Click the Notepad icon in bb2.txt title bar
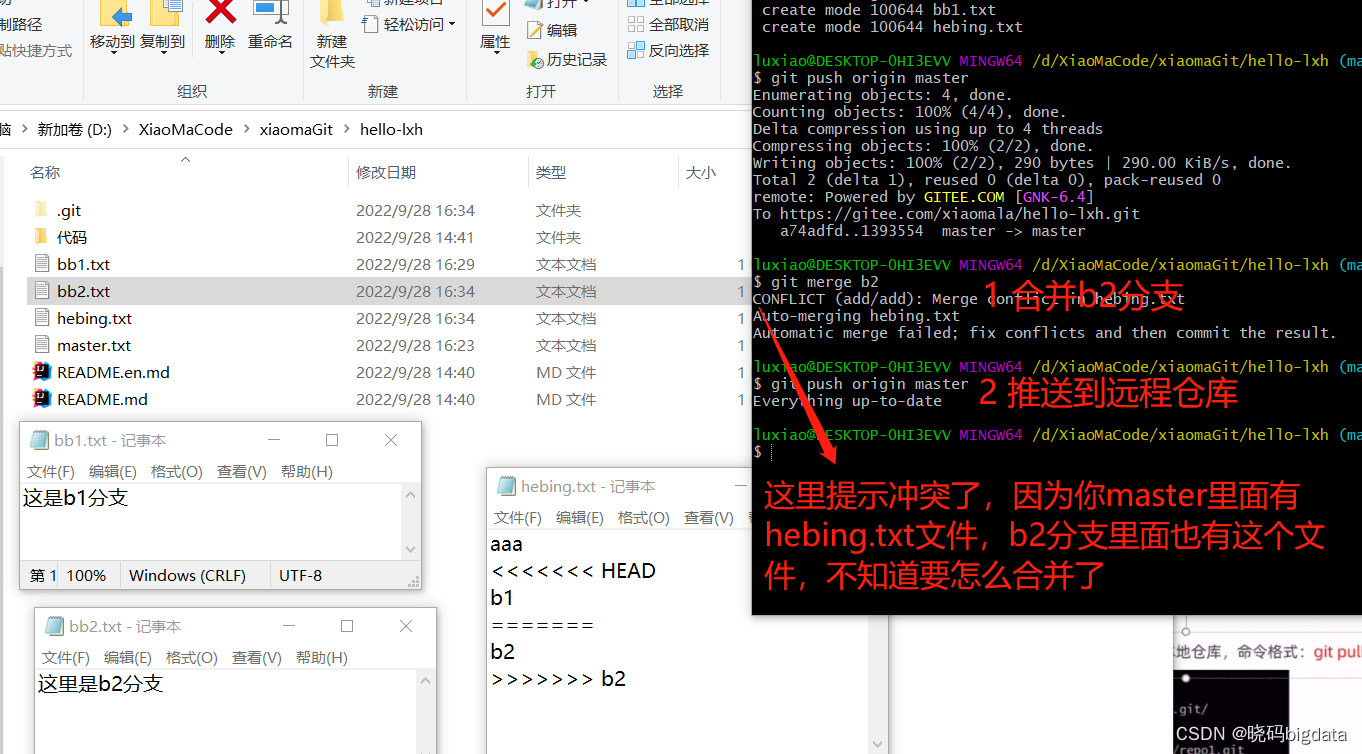1362x754 pixels. 54,626
